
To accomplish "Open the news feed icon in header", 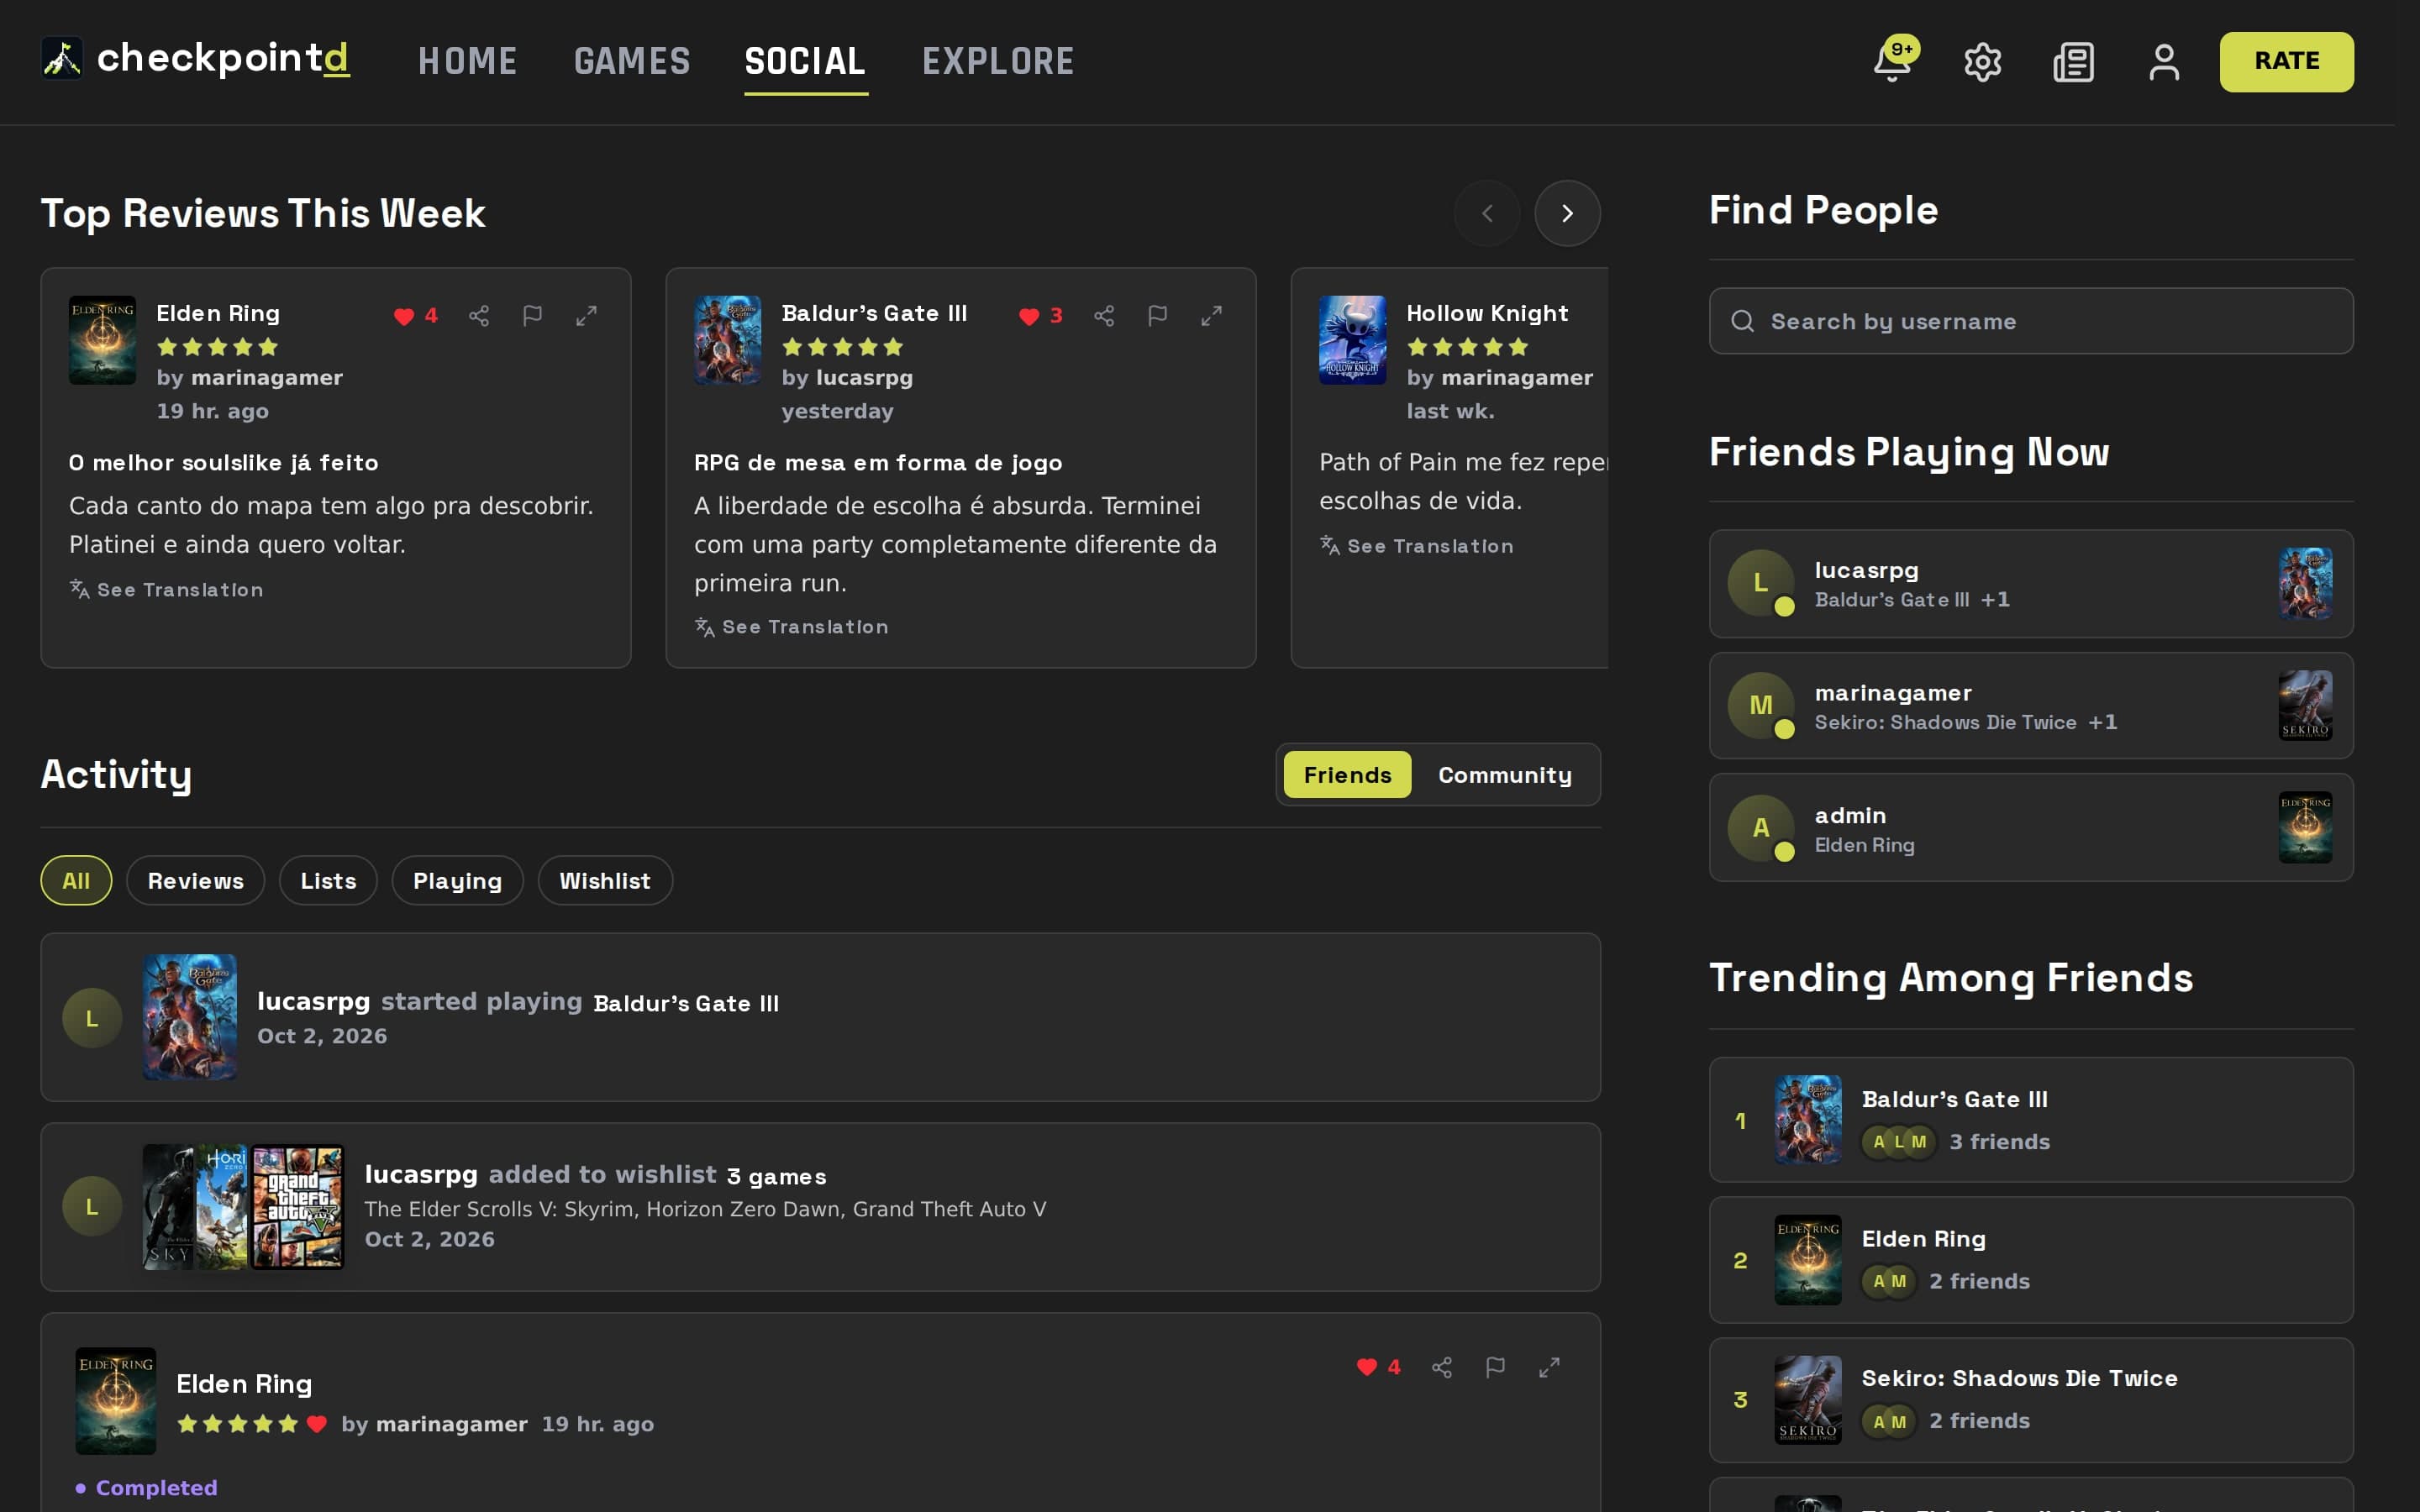I will click(x=2073, y=62).
